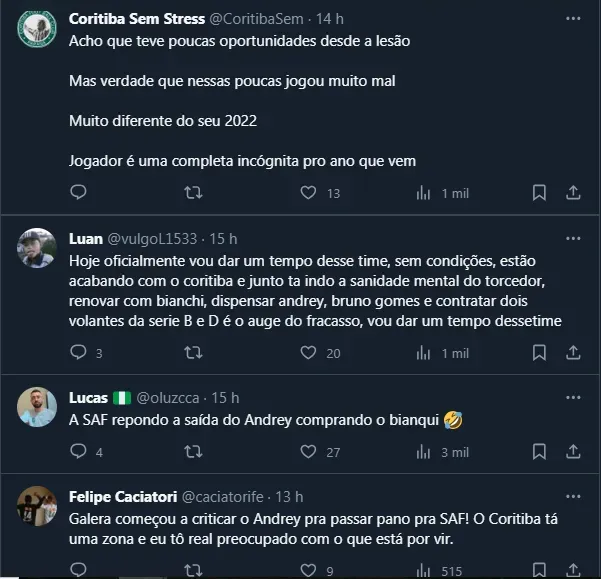Open Felipe Caciatori's profile name link
The image size is (601, 579).
(122, 497)
